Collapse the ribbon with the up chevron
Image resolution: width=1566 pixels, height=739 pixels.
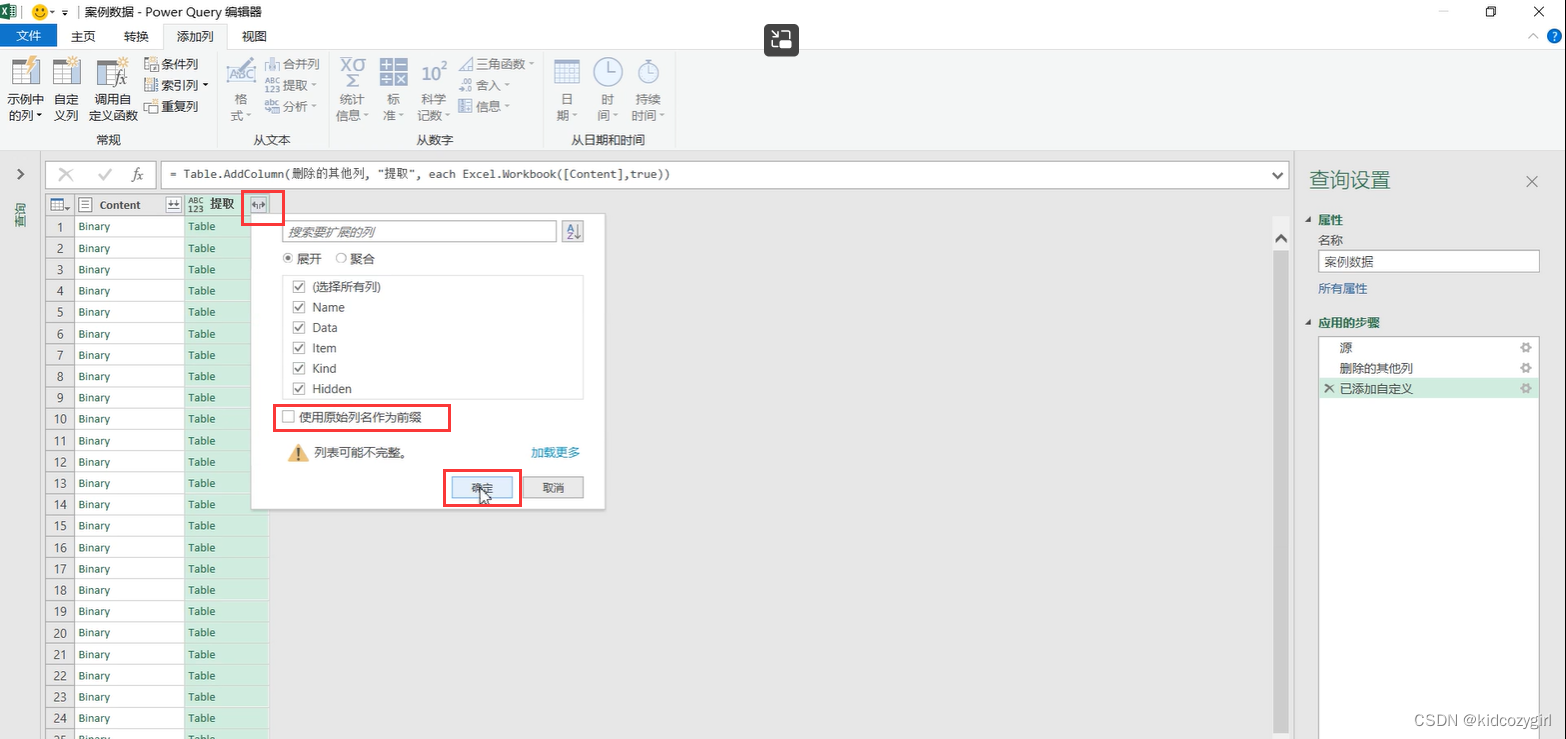[x=1534, y=36]
